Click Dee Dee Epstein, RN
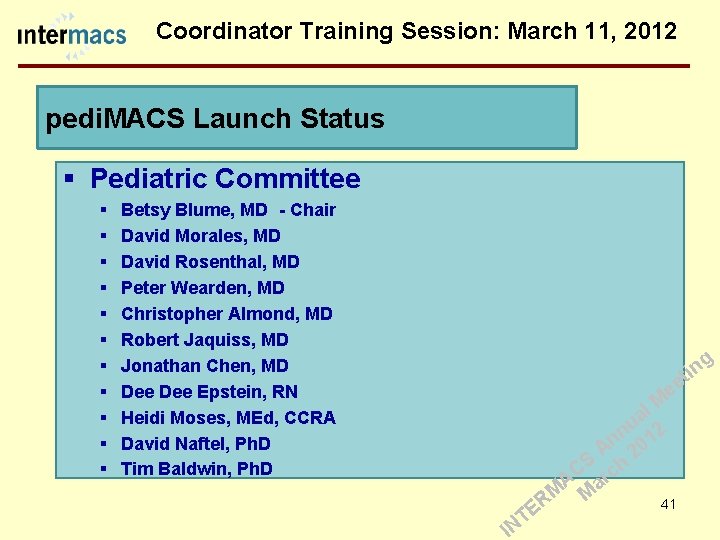 209,392
